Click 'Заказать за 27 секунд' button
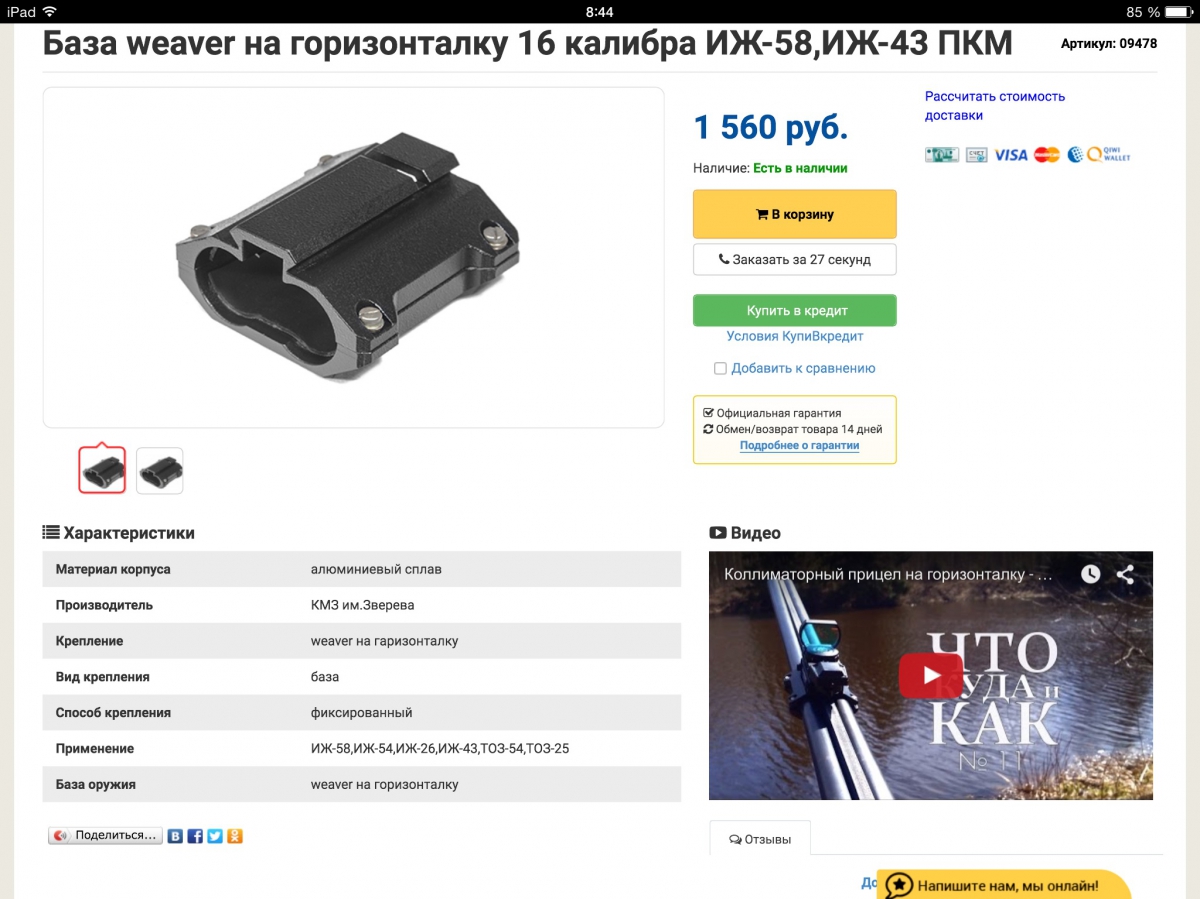Viewport: 1200px width, 899px height. tap(795, 259)
